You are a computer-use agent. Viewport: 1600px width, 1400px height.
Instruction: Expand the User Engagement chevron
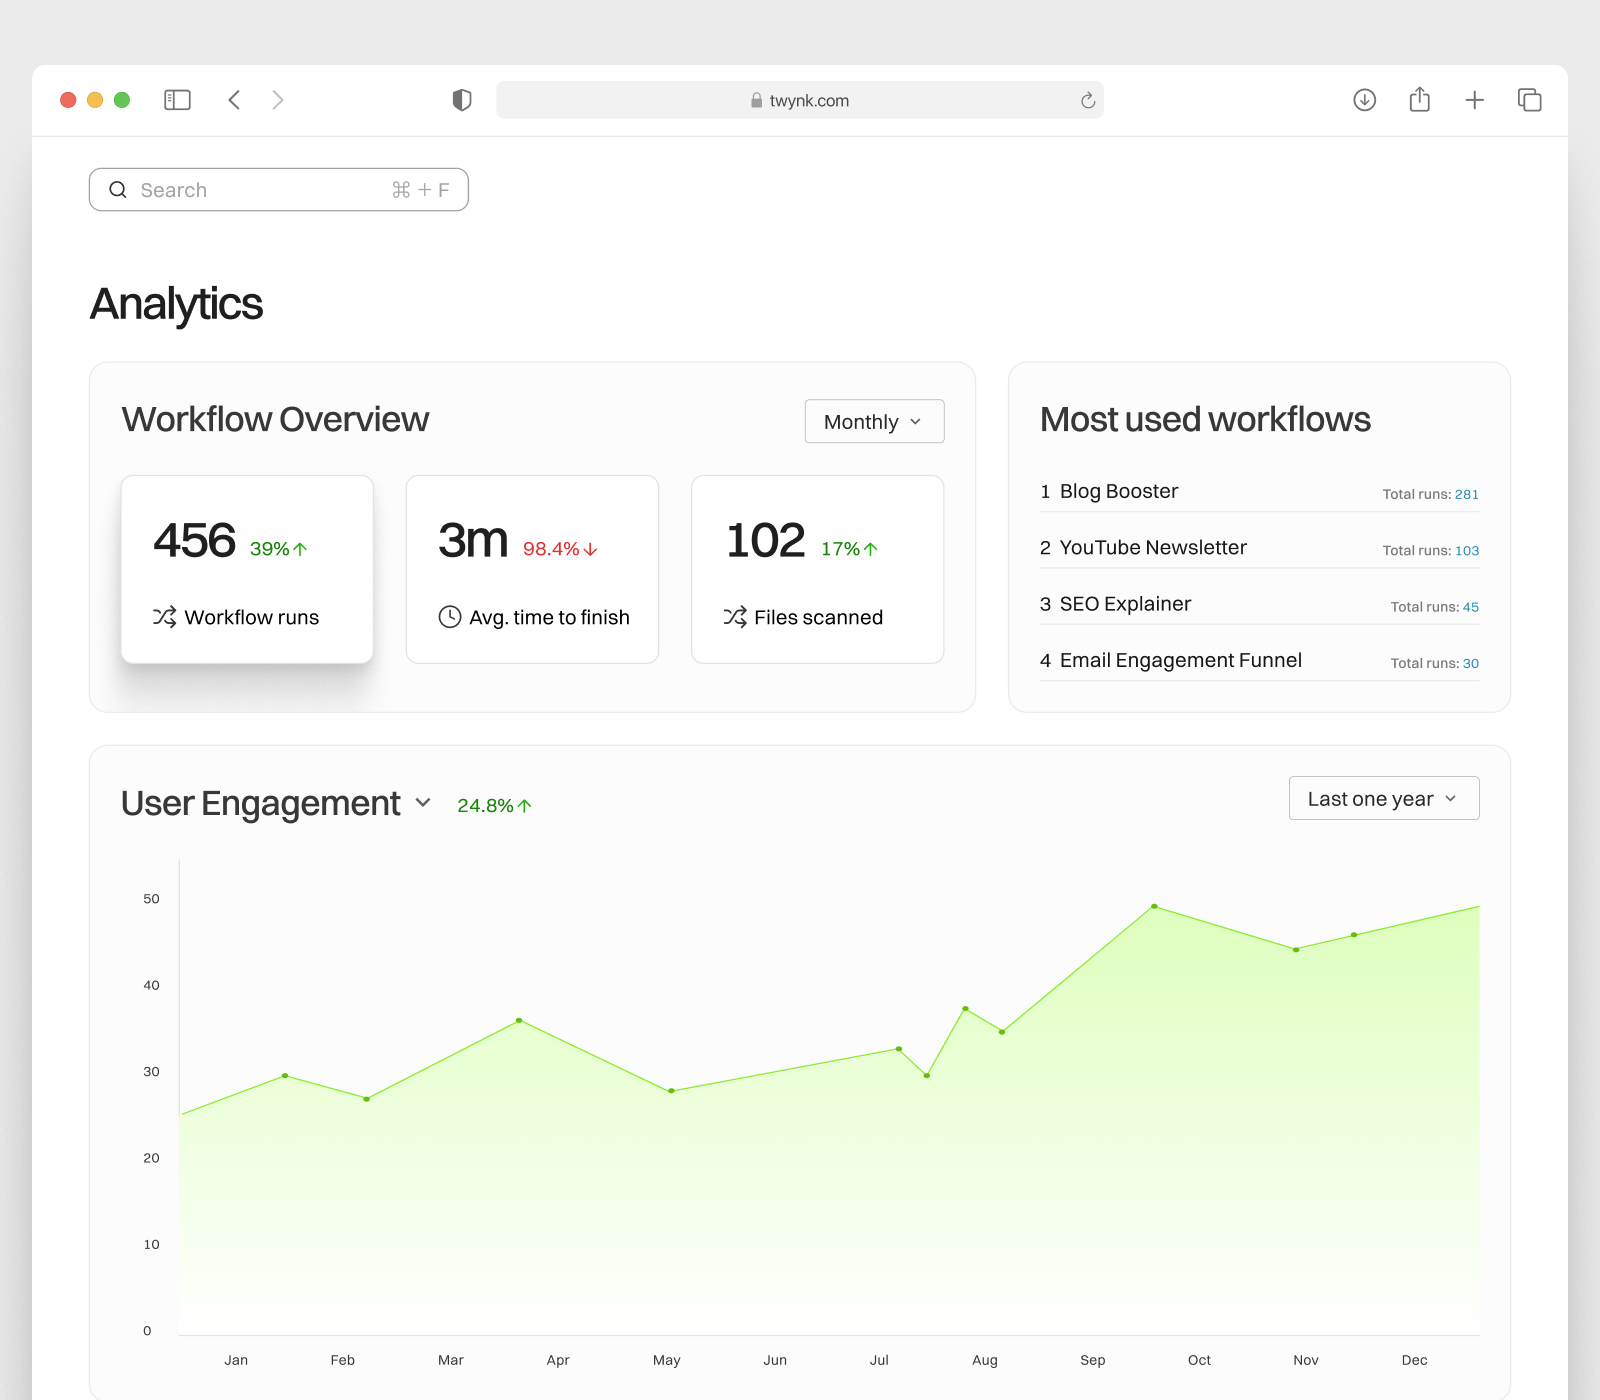[x=422, y=803]
